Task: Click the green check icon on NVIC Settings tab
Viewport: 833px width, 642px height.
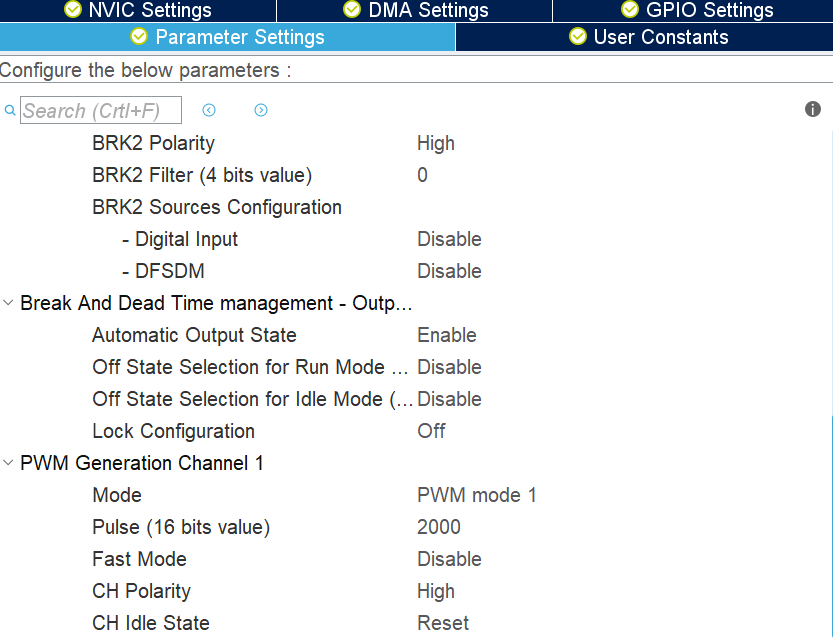Action: (73, 11)
